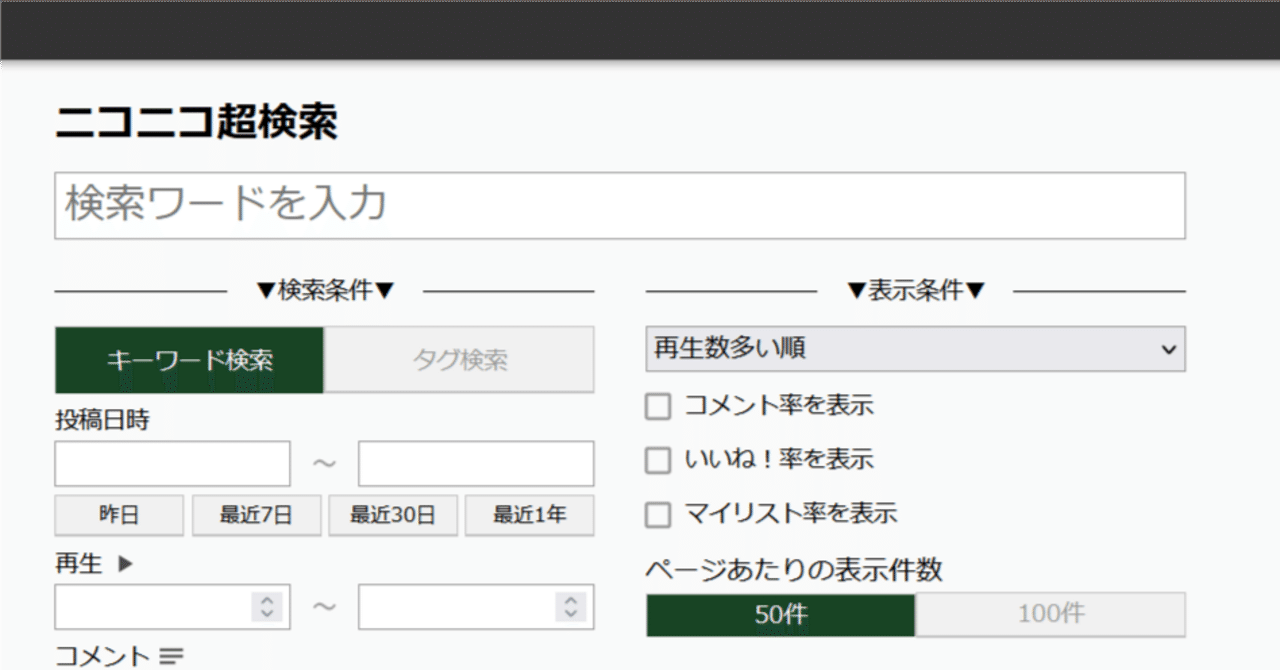
Task: Click the 投稿日時 label
Action: 102,421
